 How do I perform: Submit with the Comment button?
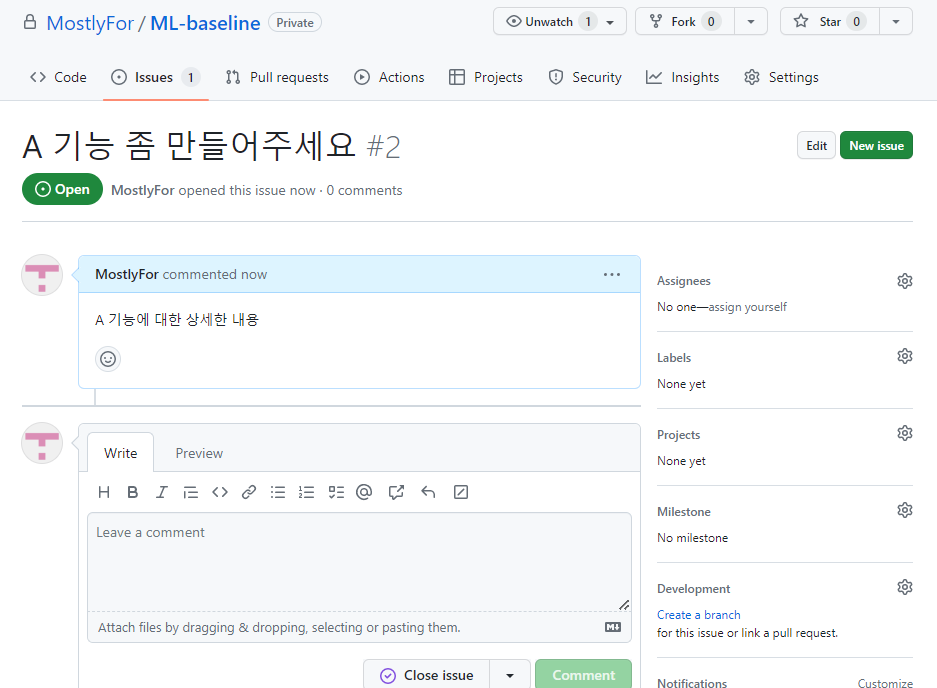[583, 675]
